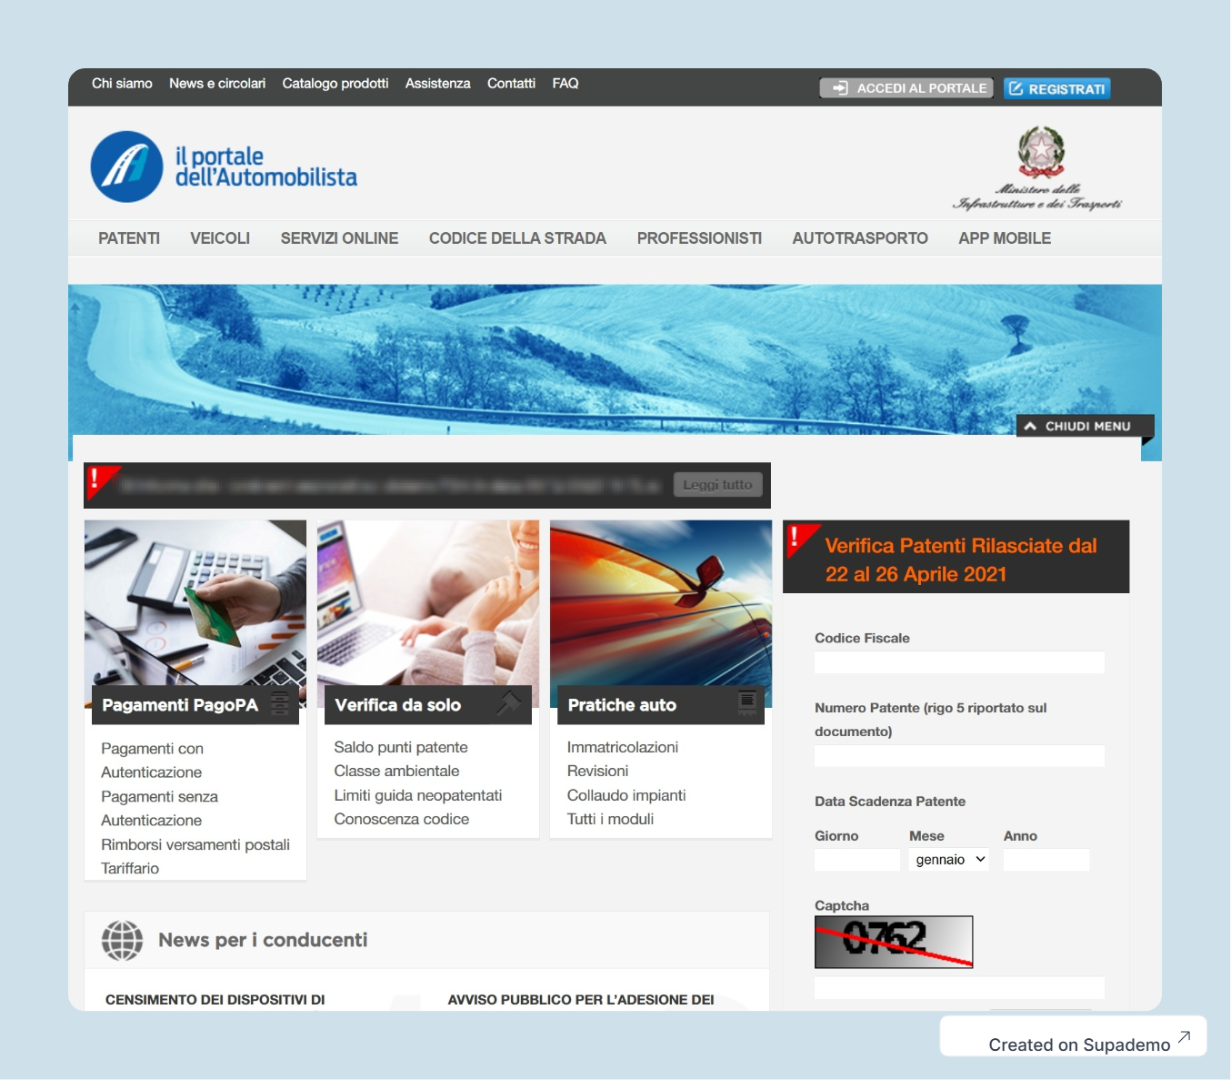Click the captcha image showing 0762
The image size is (1231, 1080).
[x=893, y=941]
